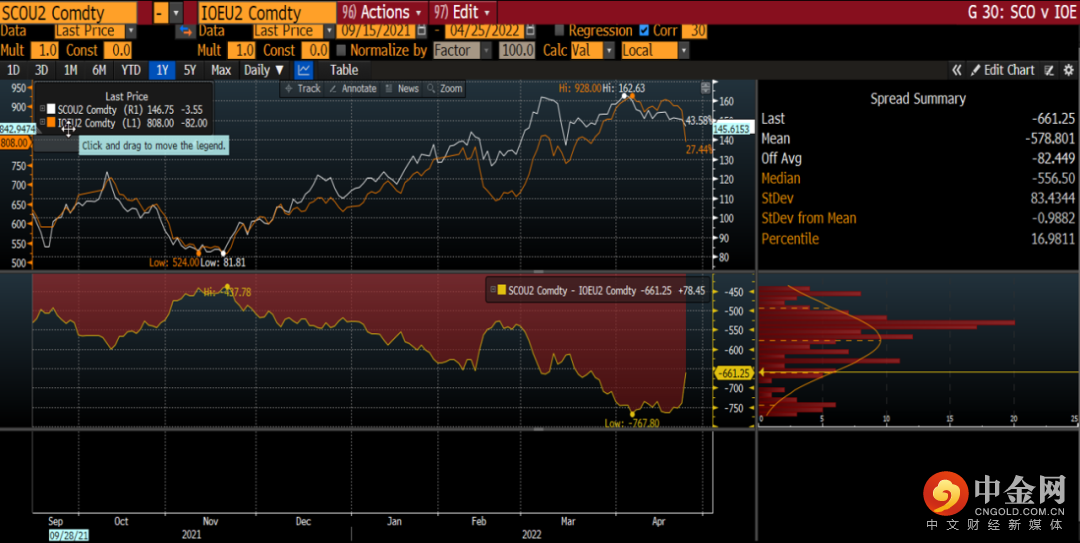
Task: Click the line chart type icon
Action: [304, 70]
